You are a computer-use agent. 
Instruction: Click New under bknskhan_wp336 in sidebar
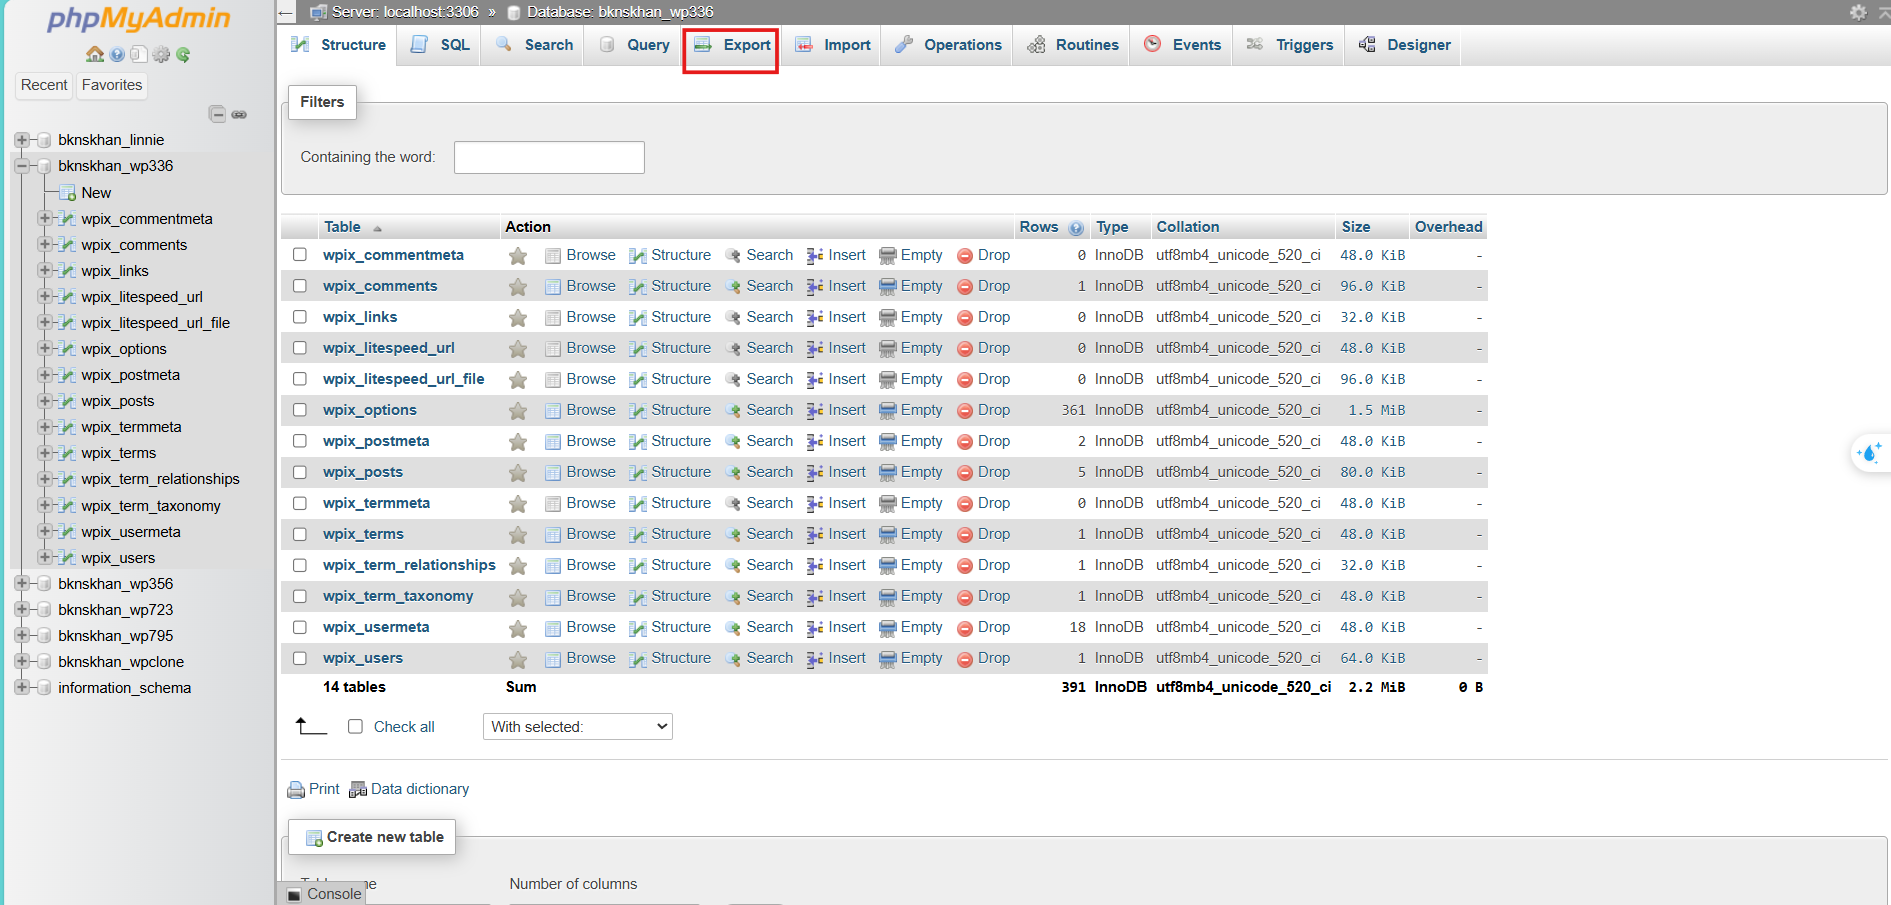pos(96,193)
